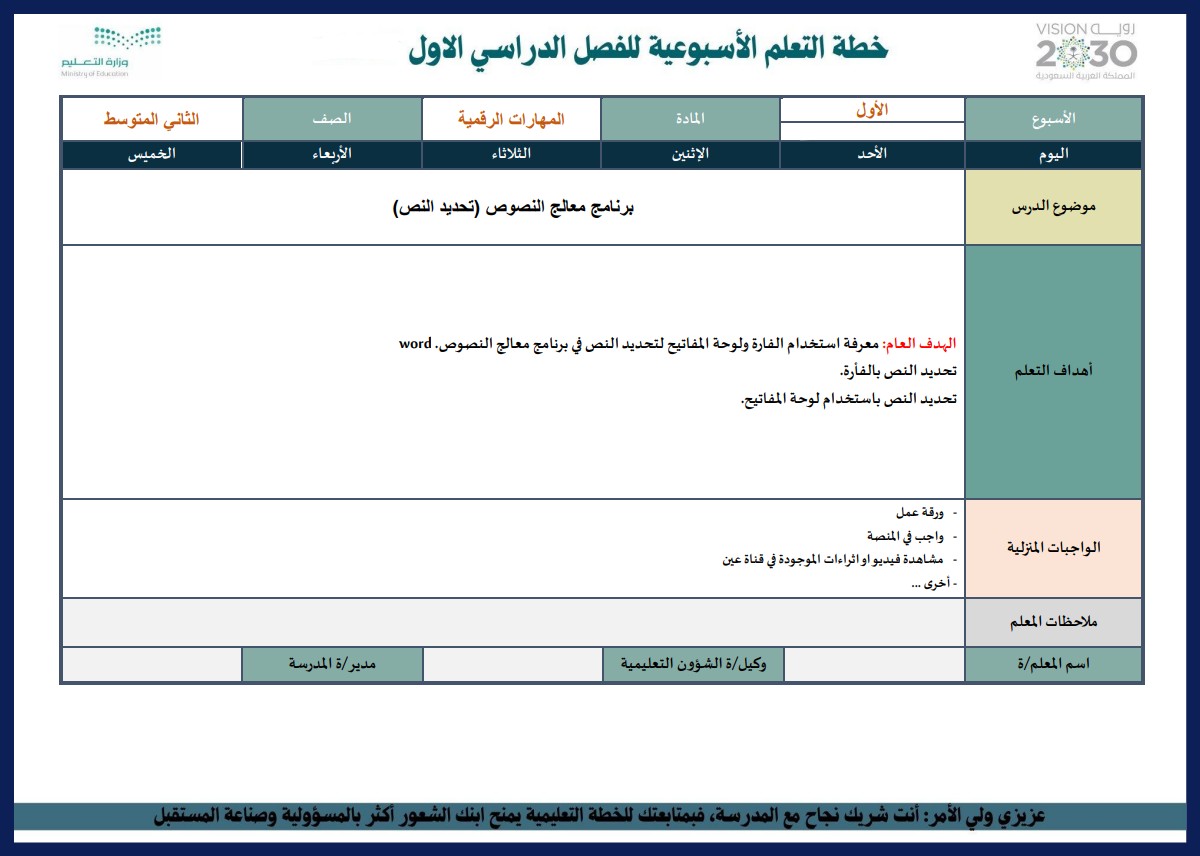Screen dimensions: 1200x856
Task: Click the اليوم header cell
Action: tap(1054, 155)
